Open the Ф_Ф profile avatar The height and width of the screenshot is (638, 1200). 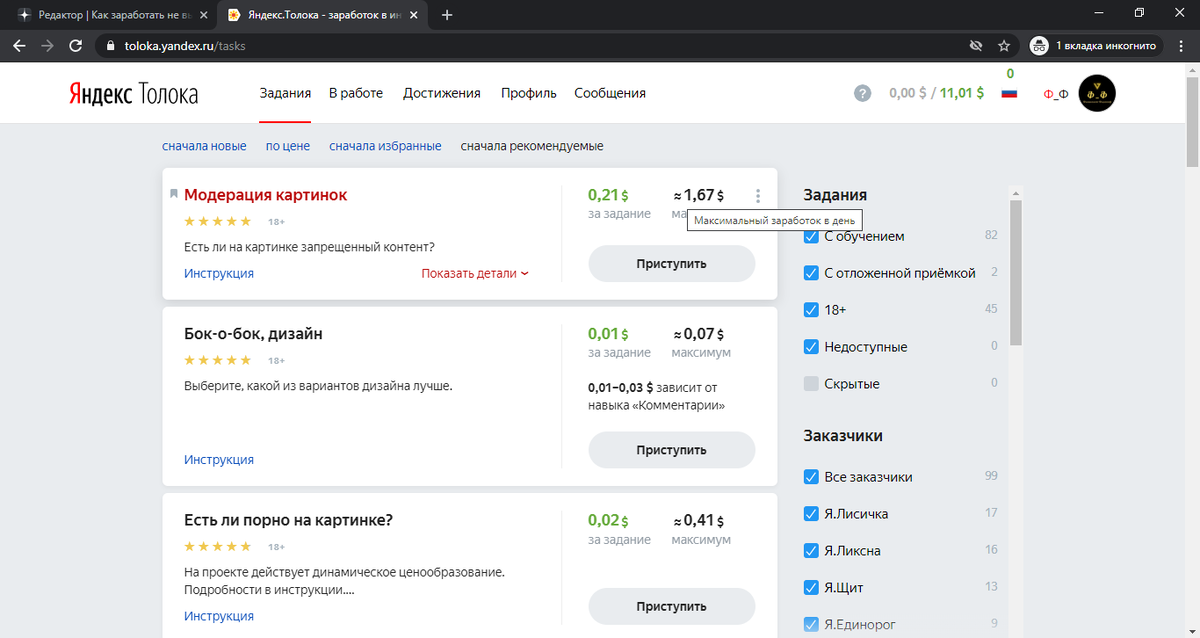coord(1096,92)
